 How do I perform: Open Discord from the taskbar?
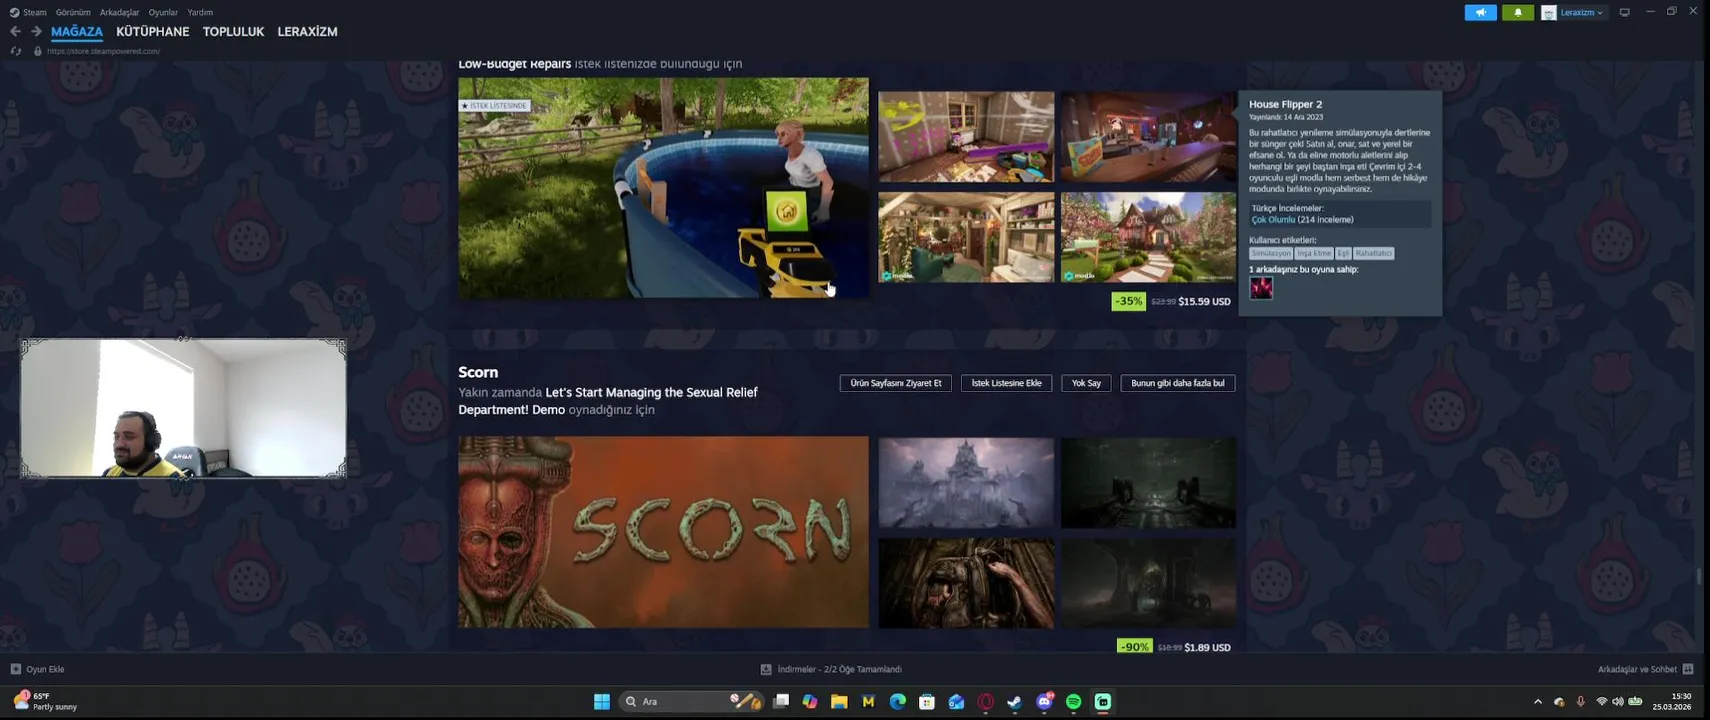pyautogui.click(x=1044, y=702)
